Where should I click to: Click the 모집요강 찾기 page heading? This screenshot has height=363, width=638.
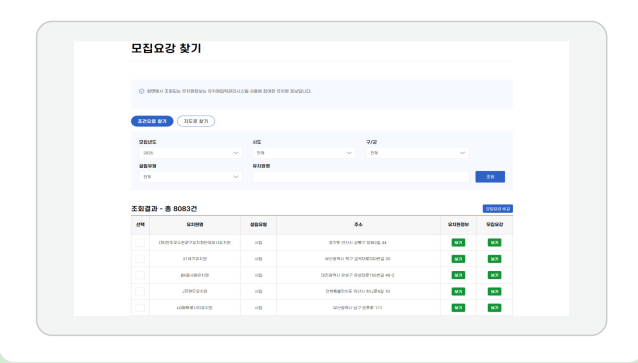(166, 48)
